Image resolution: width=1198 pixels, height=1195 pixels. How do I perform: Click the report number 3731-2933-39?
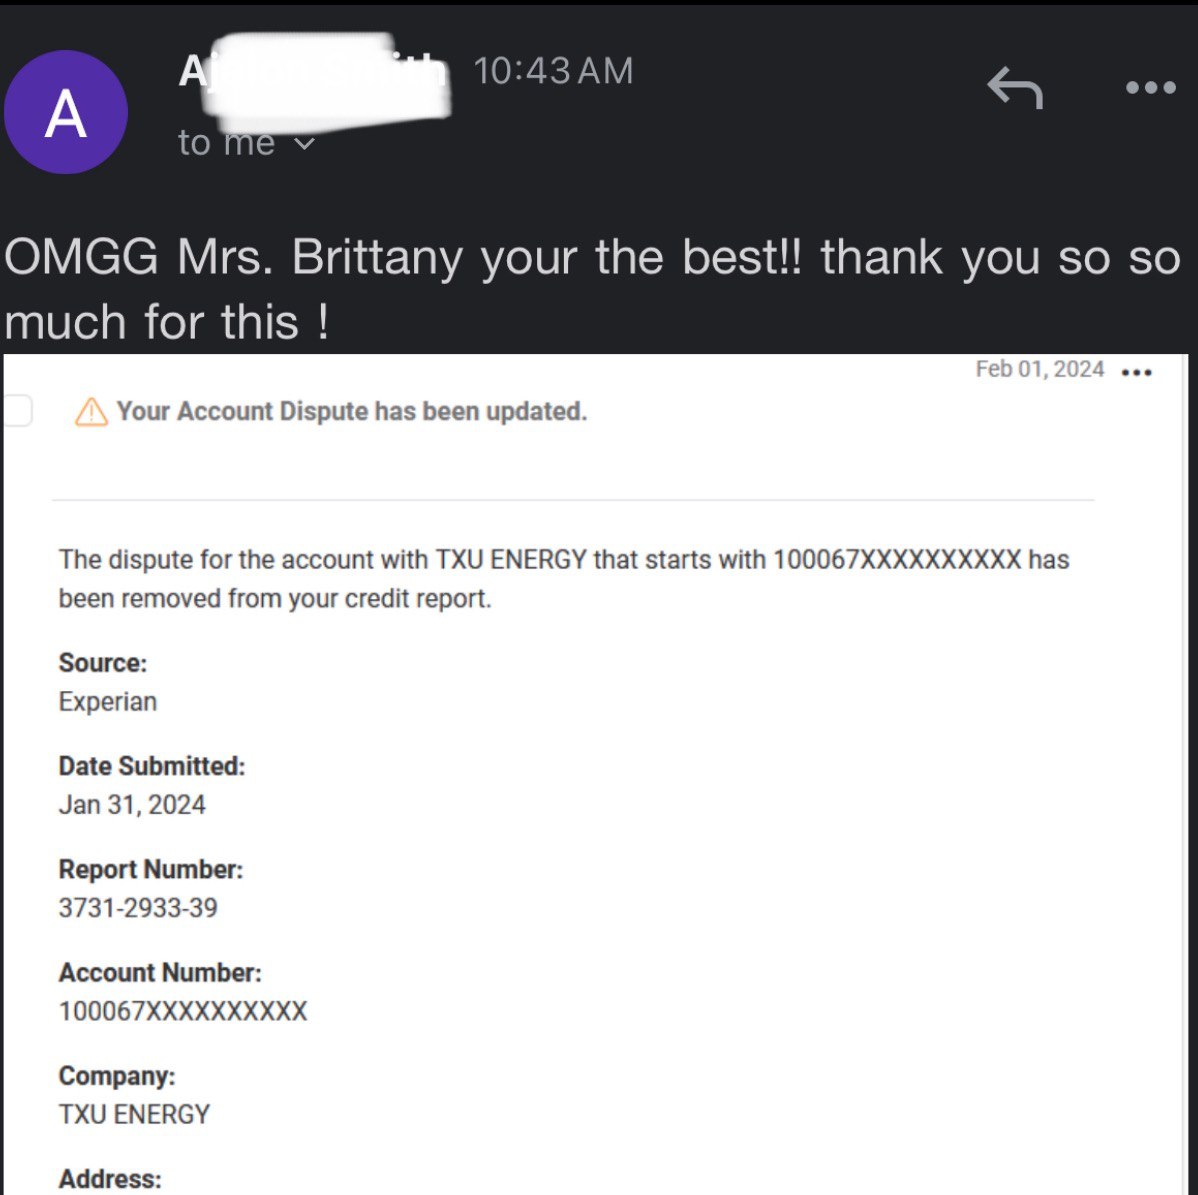(138, 908)
